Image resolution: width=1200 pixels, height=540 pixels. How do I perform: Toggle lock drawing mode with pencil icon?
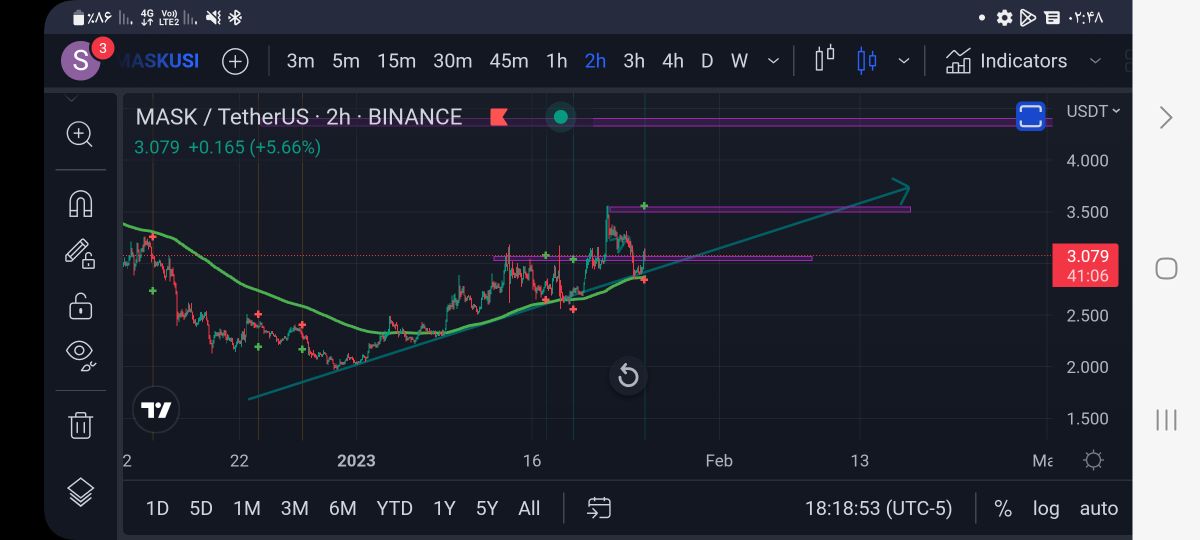pos(79,253)
